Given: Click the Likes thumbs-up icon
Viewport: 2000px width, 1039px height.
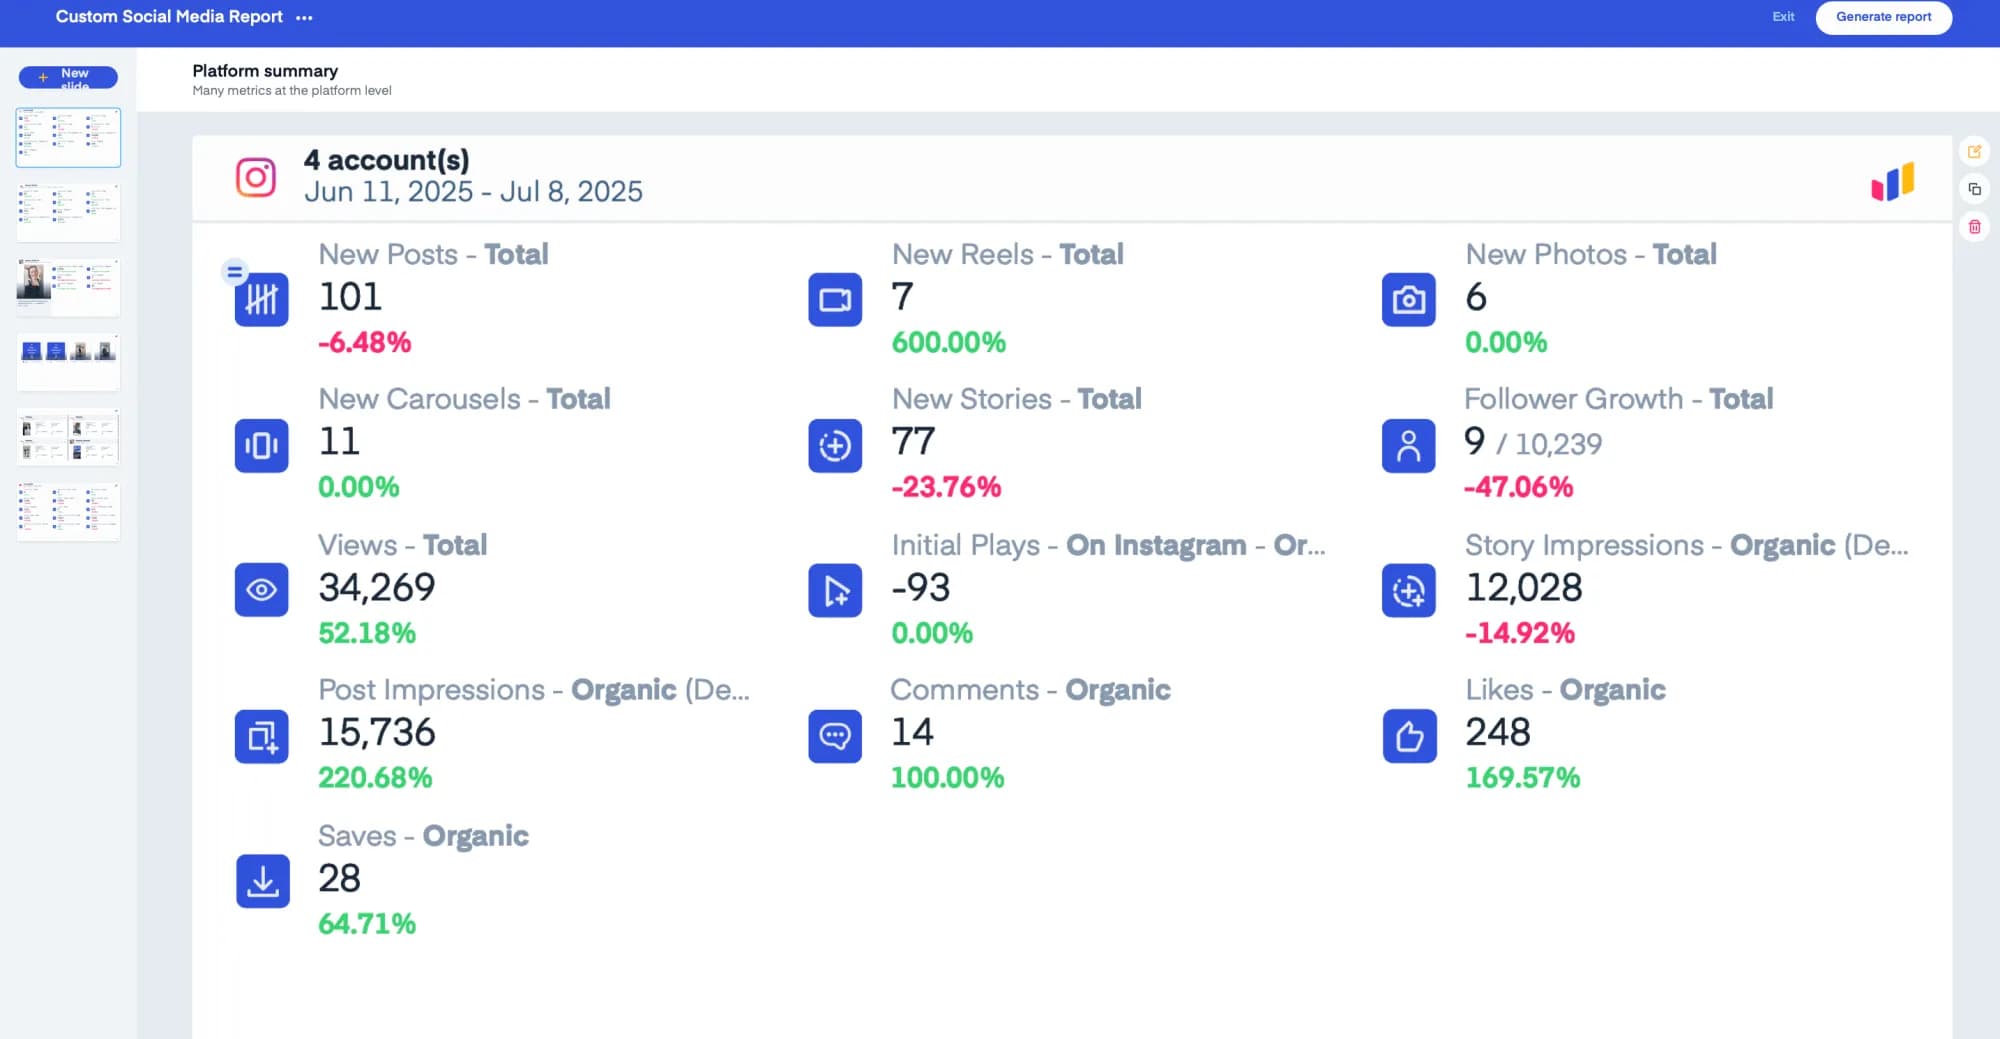Looking at the screenshot, I should tap(1408, 737).
